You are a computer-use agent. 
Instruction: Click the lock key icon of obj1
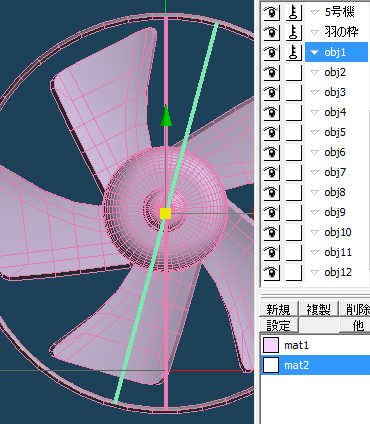(294, 52)
